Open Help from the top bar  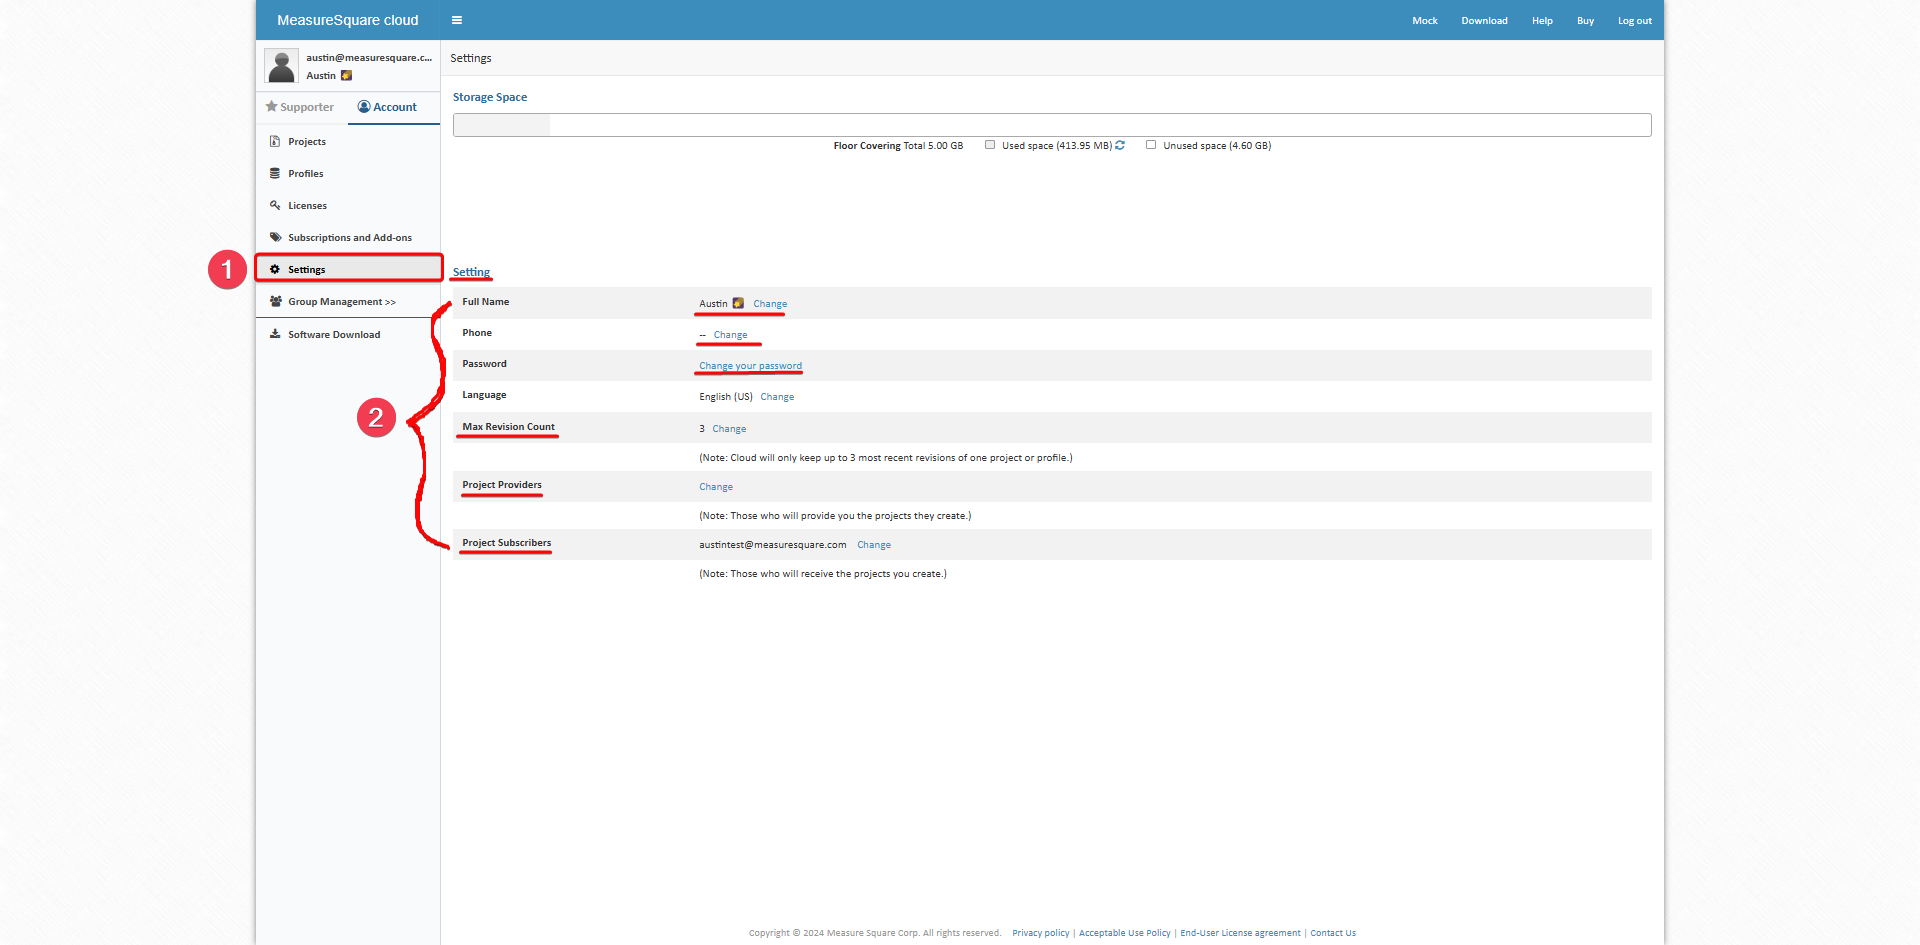[1542, 21]
